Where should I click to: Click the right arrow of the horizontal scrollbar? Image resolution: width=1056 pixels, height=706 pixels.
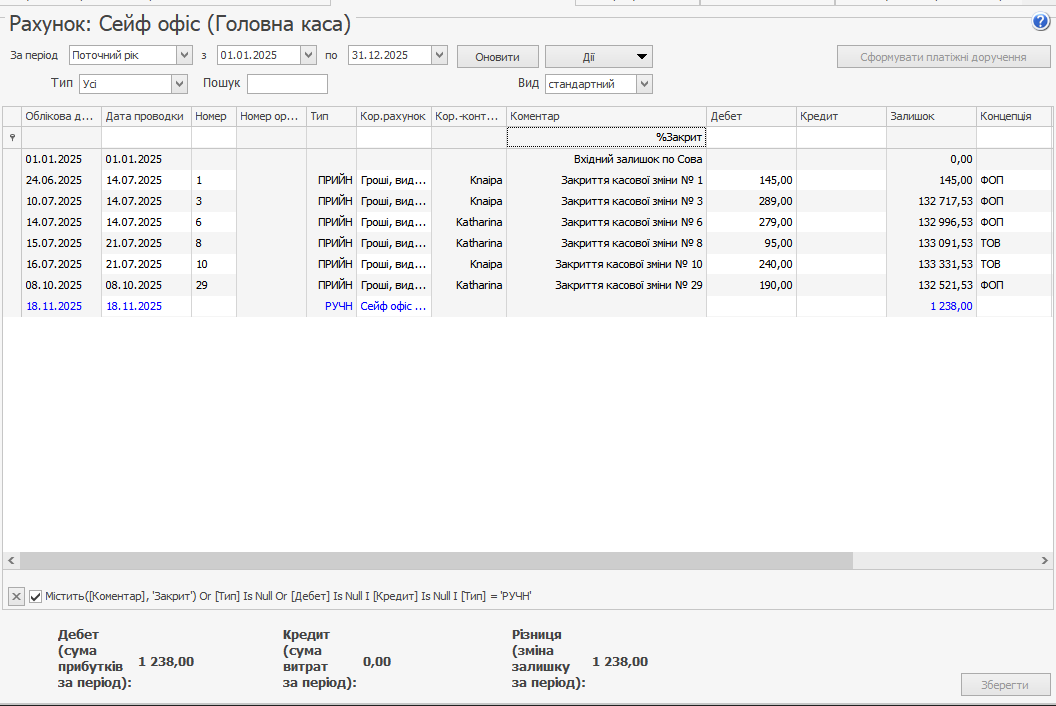pyautogui.click(x=1045, y=561)
